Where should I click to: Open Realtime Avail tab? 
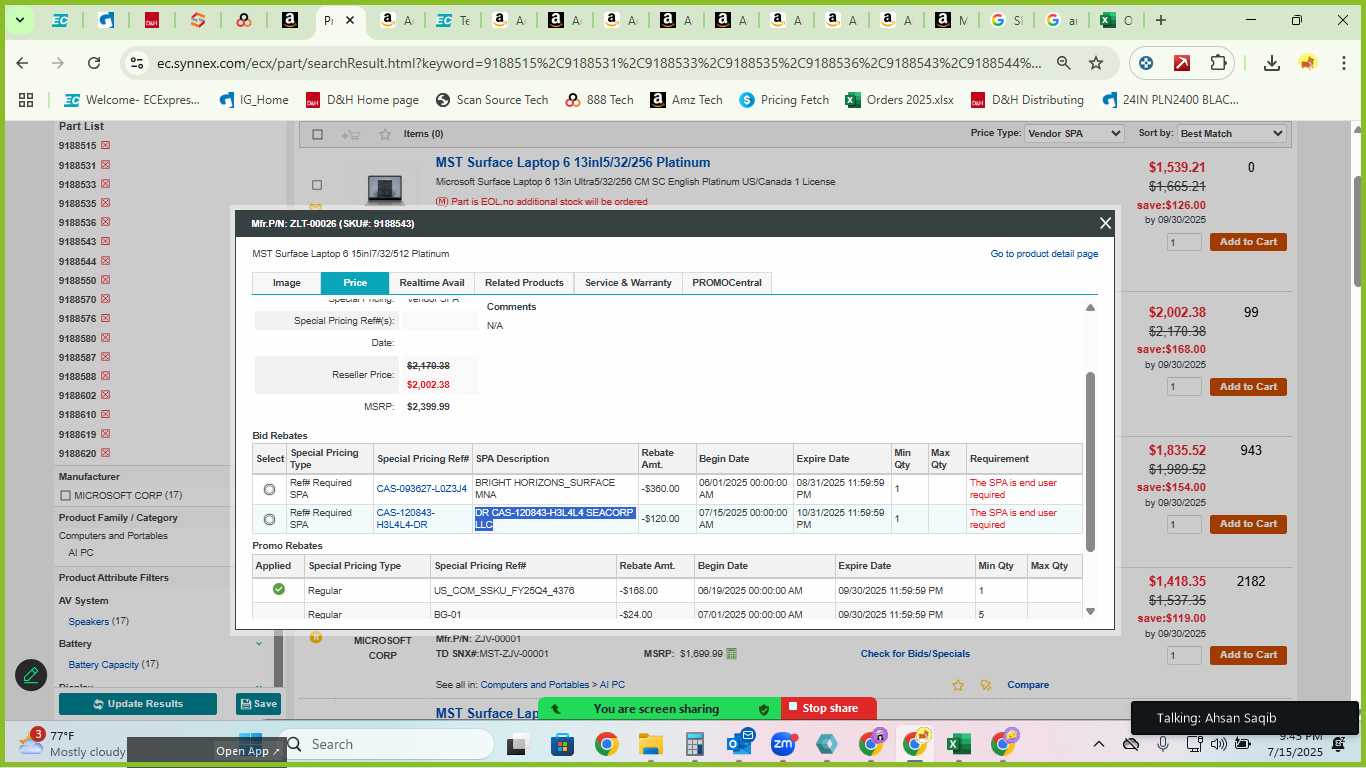click(432, 283)
